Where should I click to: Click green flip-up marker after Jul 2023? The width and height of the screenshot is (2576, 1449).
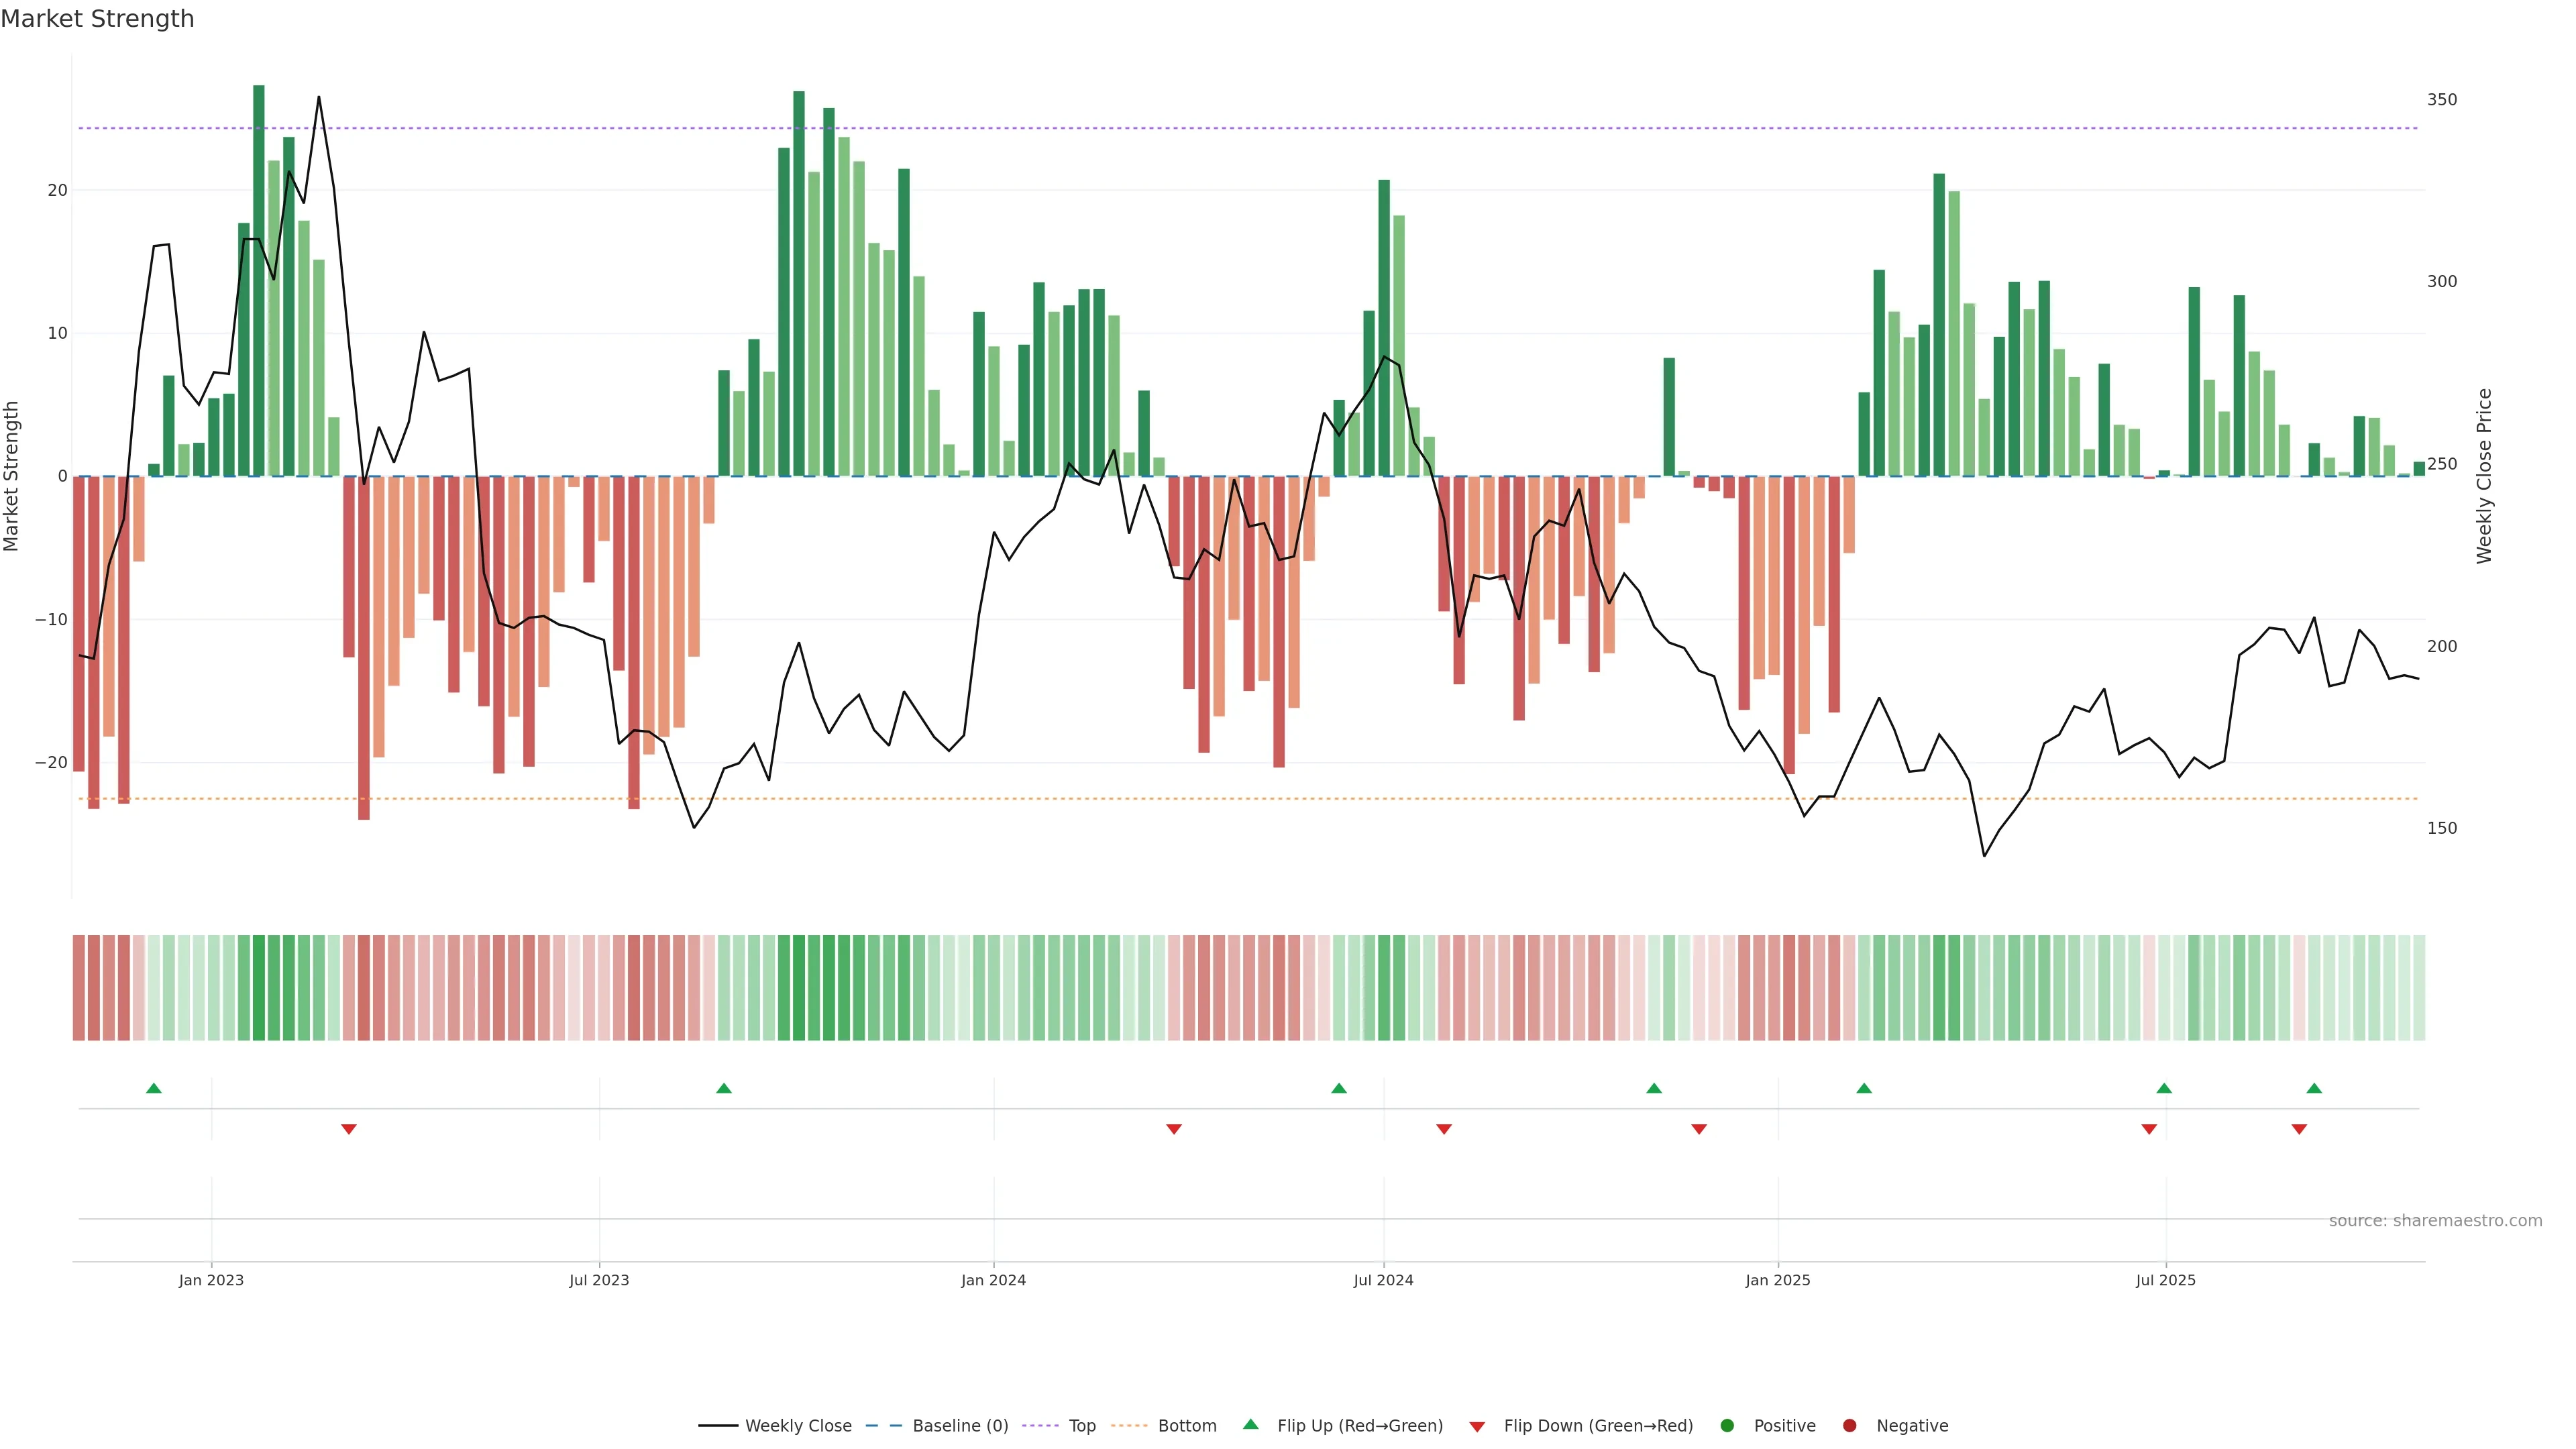tap(724, 1088)
